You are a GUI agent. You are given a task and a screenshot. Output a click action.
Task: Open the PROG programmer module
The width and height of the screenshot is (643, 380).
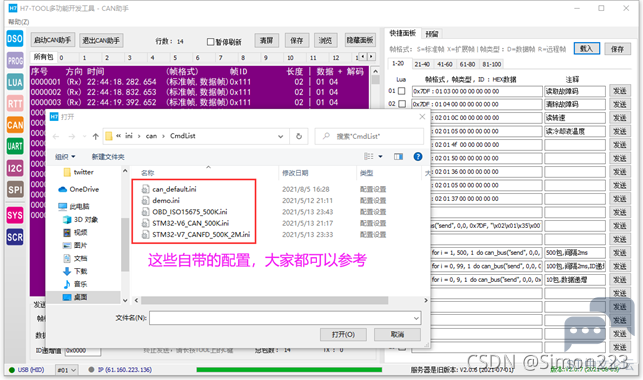point(15,61)
